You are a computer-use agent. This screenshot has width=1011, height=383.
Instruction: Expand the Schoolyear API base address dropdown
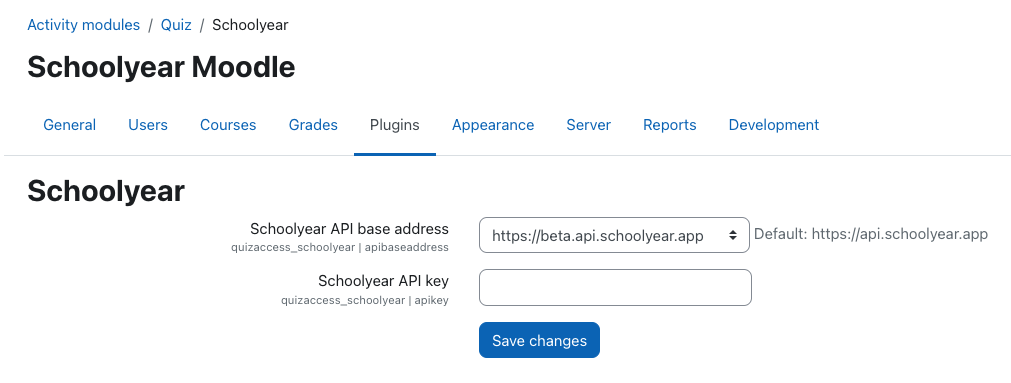(x=614, y=235)
